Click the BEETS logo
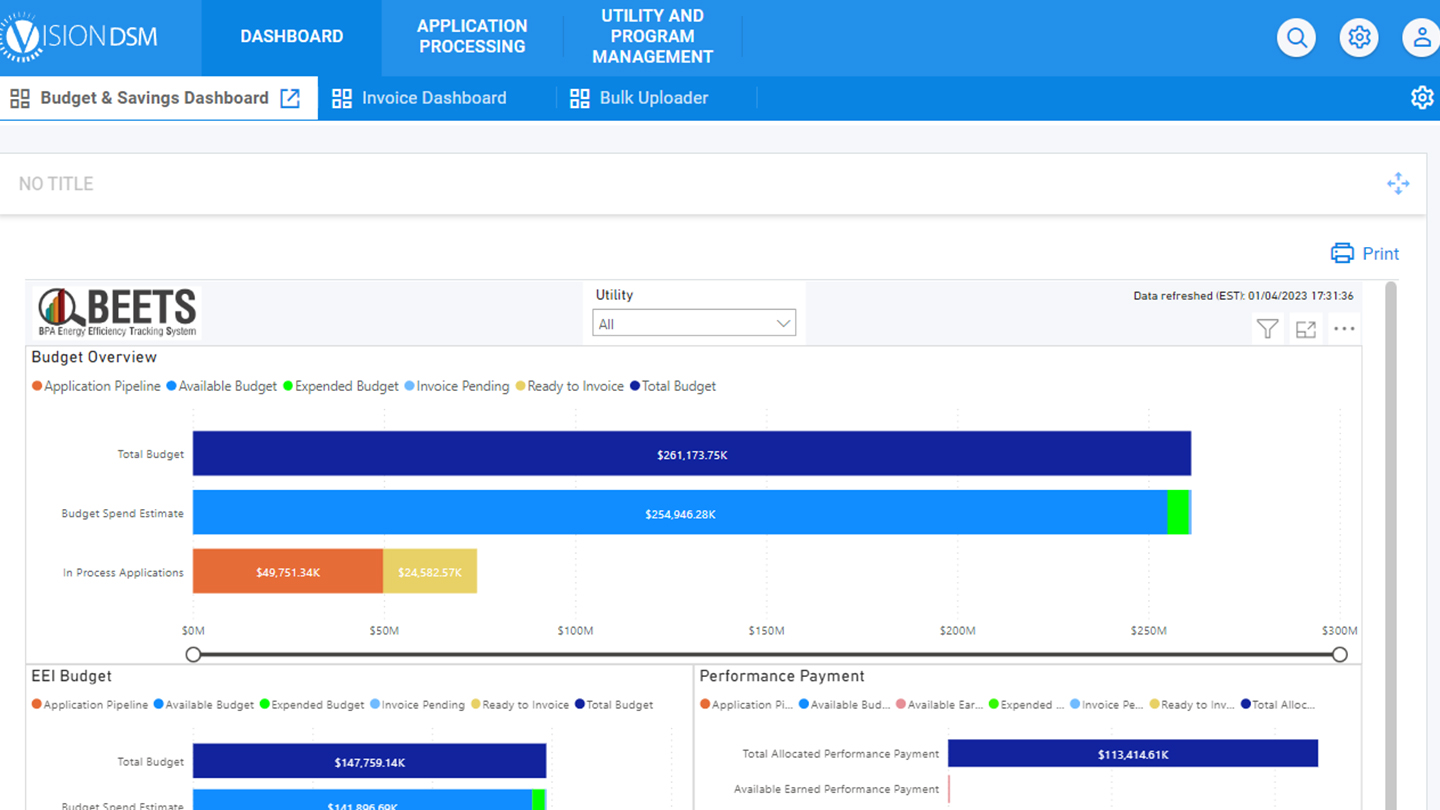The image size is (1440, 810). (115, 311)
